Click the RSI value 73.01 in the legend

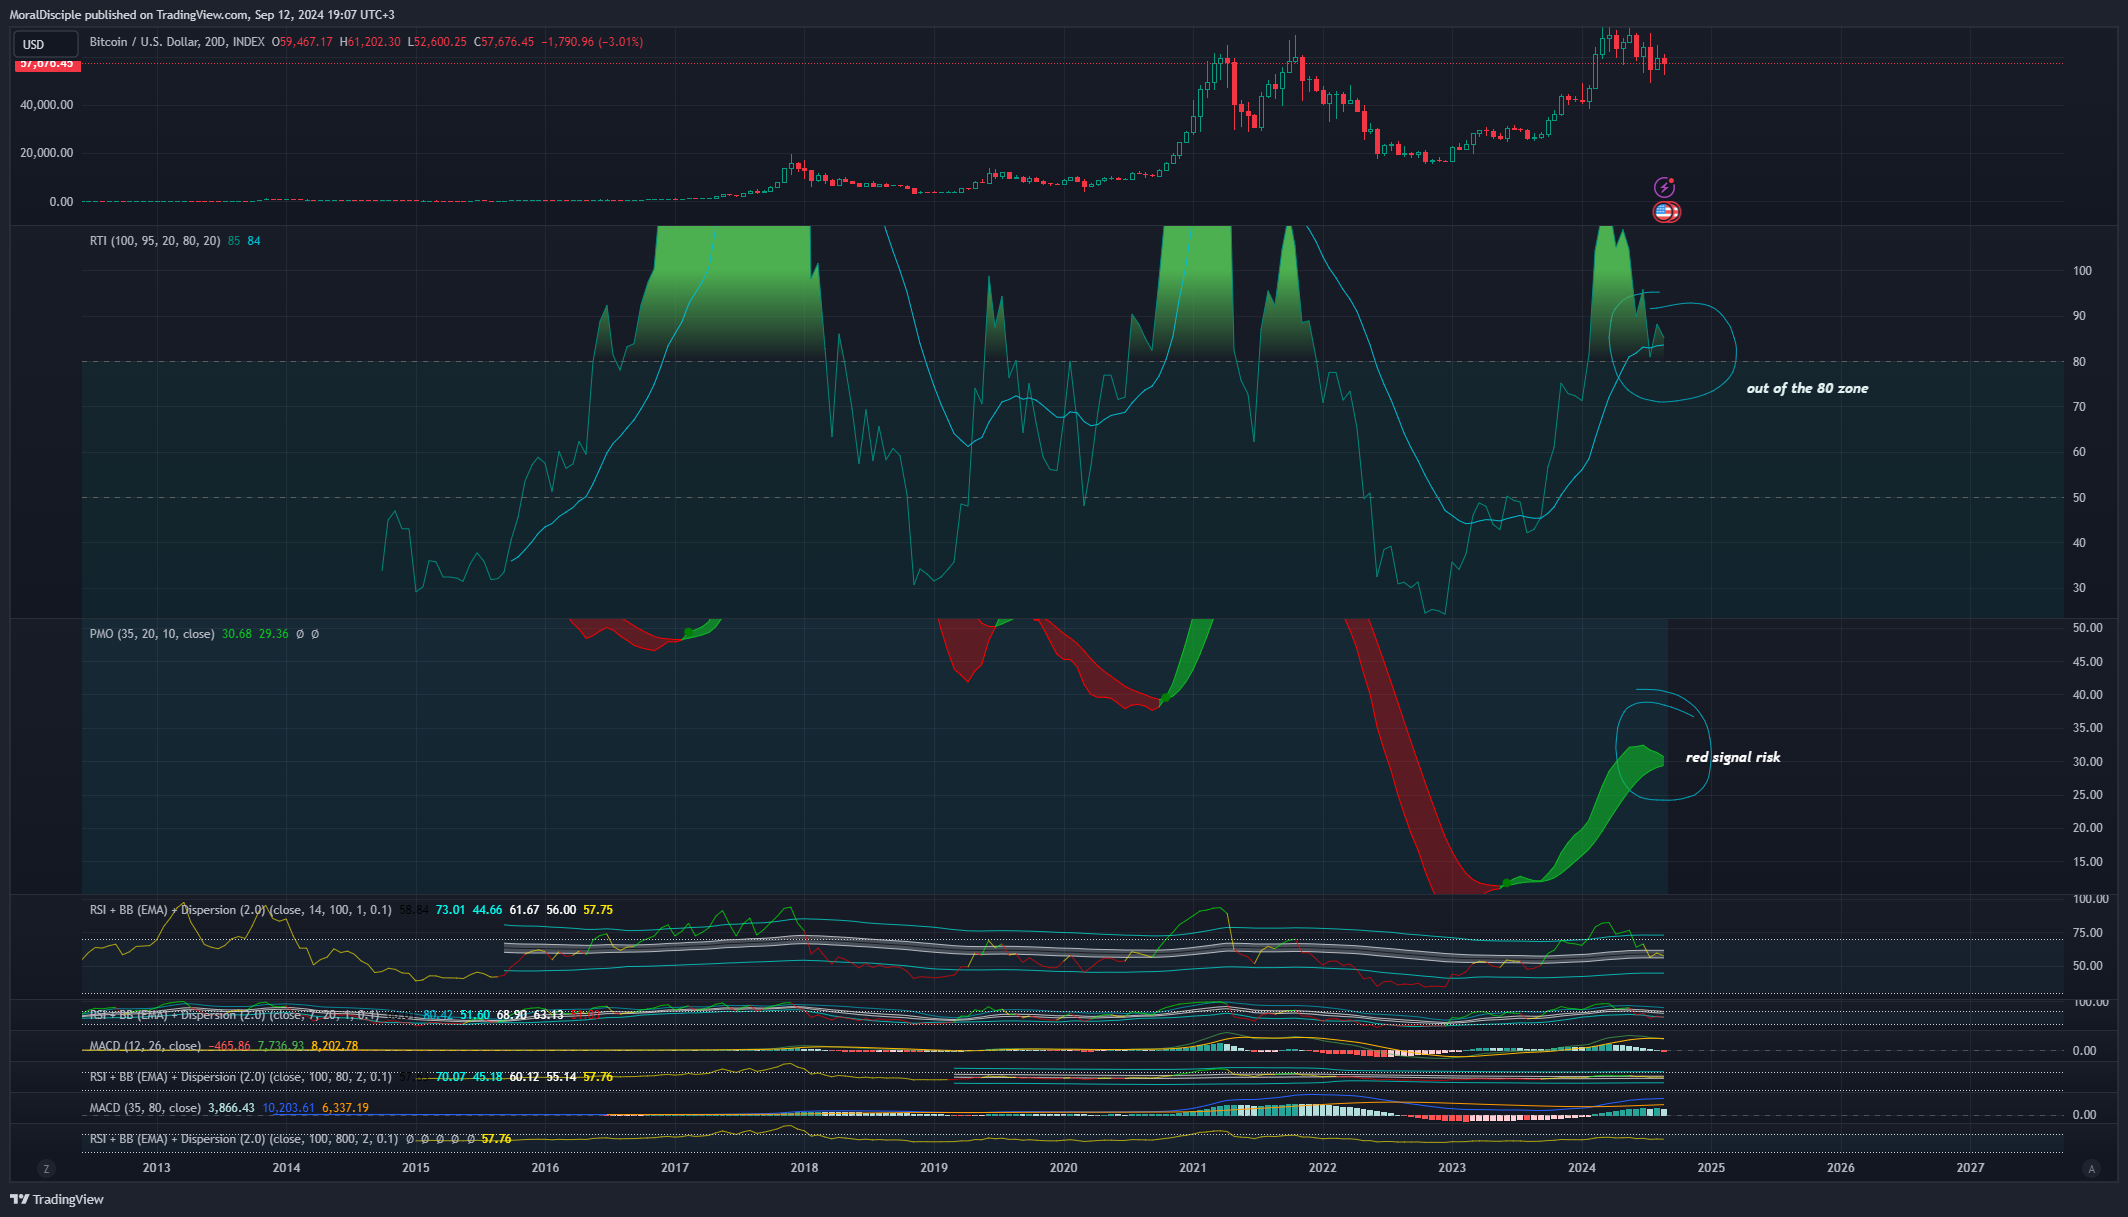click(450, 910)
